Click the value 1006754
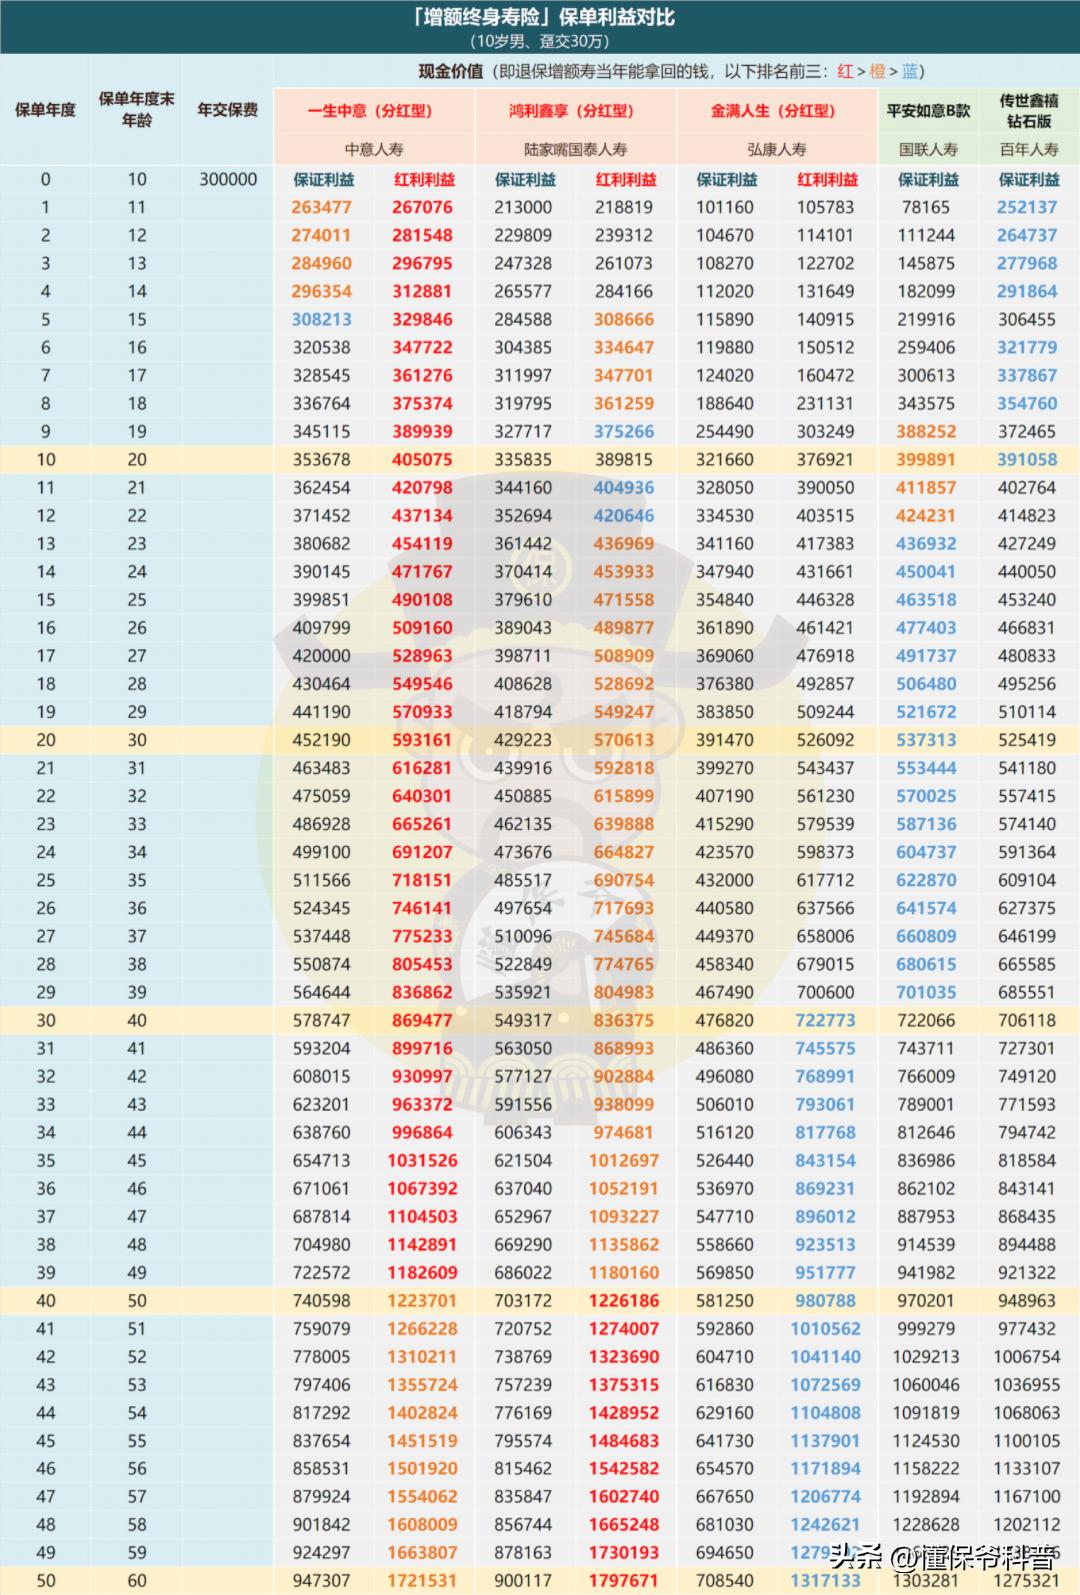The height and width of the screenshot is (1595, 1080). point(1027,1356)
